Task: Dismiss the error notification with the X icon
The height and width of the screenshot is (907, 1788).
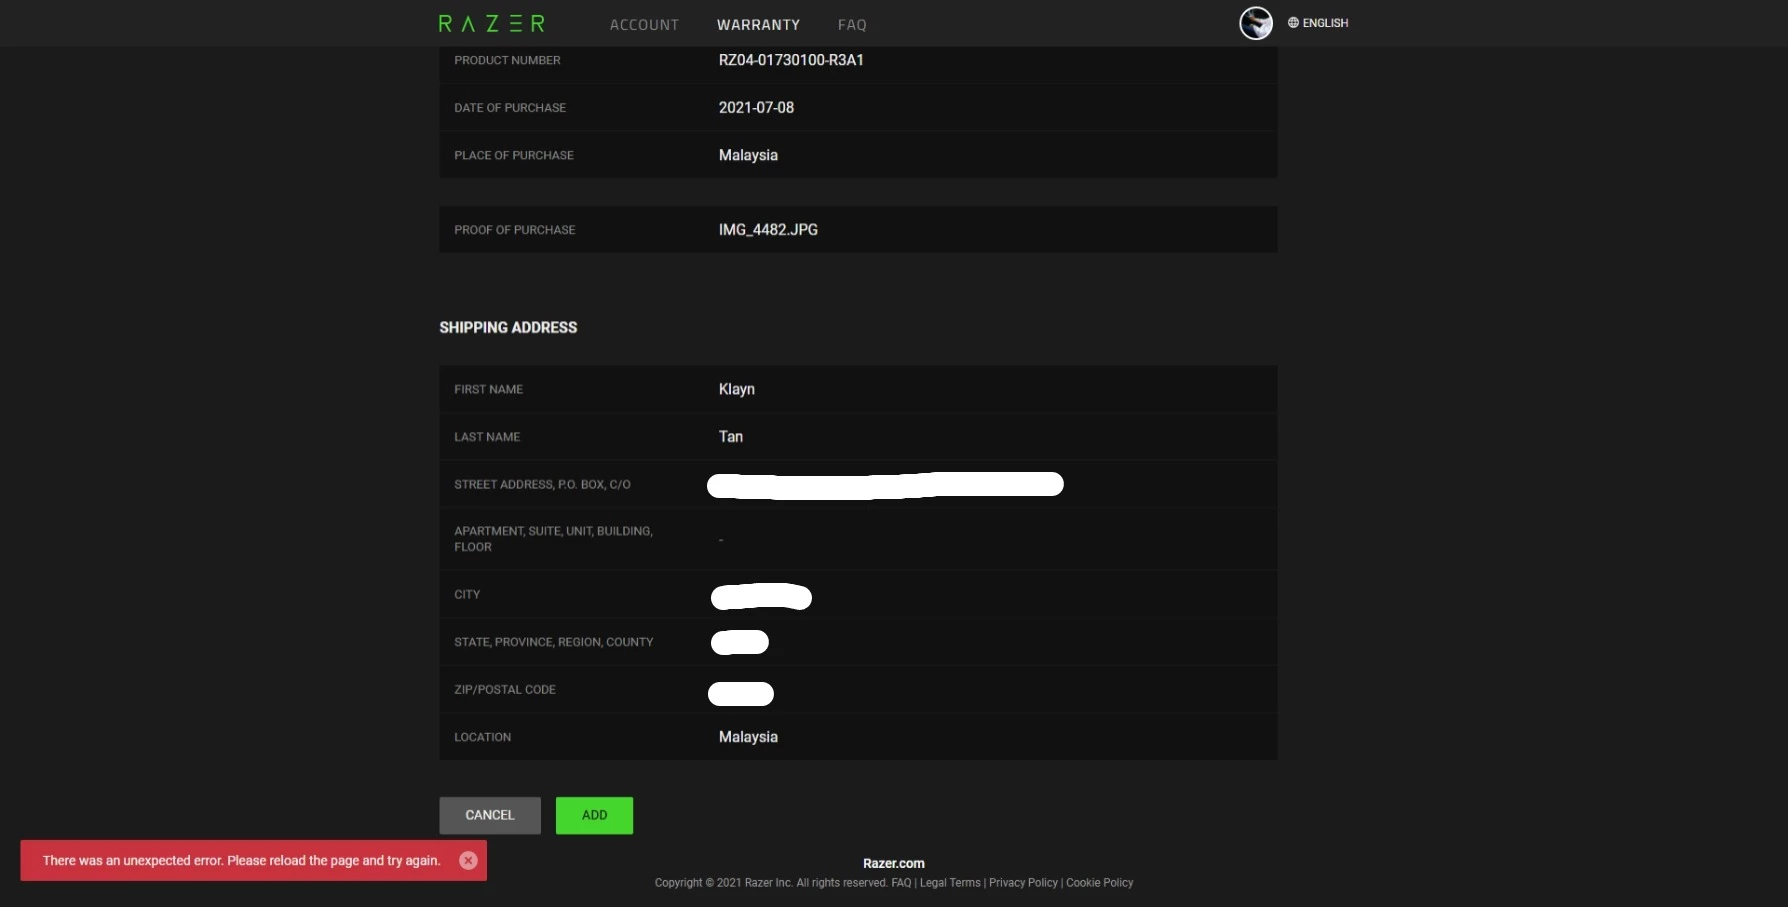Action: click(x=468, y=860)
